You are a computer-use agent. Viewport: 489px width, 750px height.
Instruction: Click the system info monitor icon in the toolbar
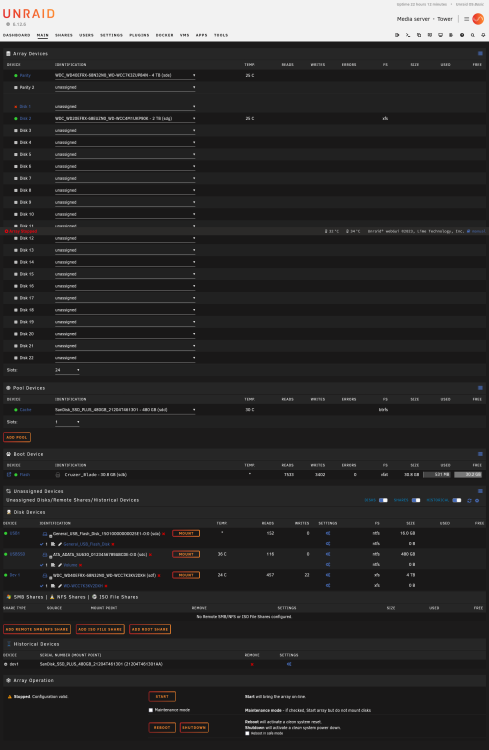point(440,35)
